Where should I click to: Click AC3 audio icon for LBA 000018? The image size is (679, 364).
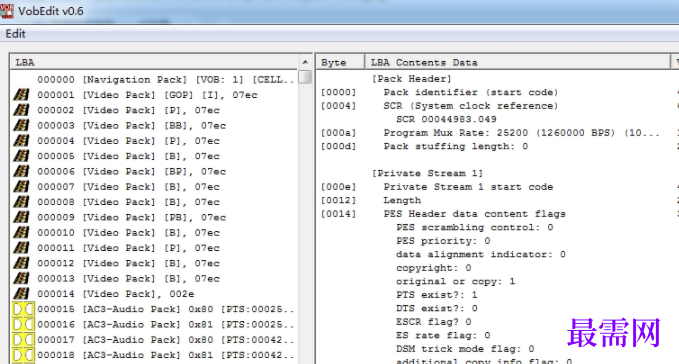pos(23,355)
